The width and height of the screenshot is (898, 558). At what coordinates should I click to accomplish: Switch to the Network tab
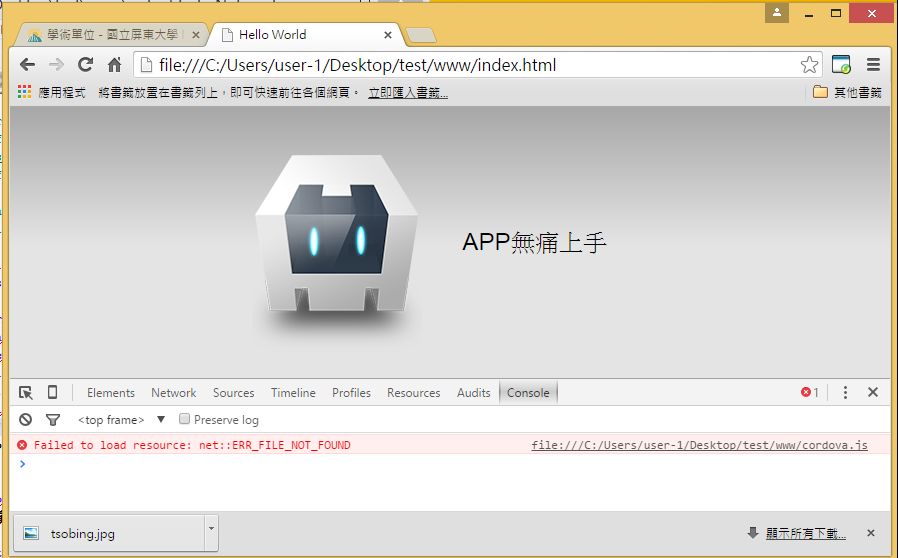[x=173, y=393]
